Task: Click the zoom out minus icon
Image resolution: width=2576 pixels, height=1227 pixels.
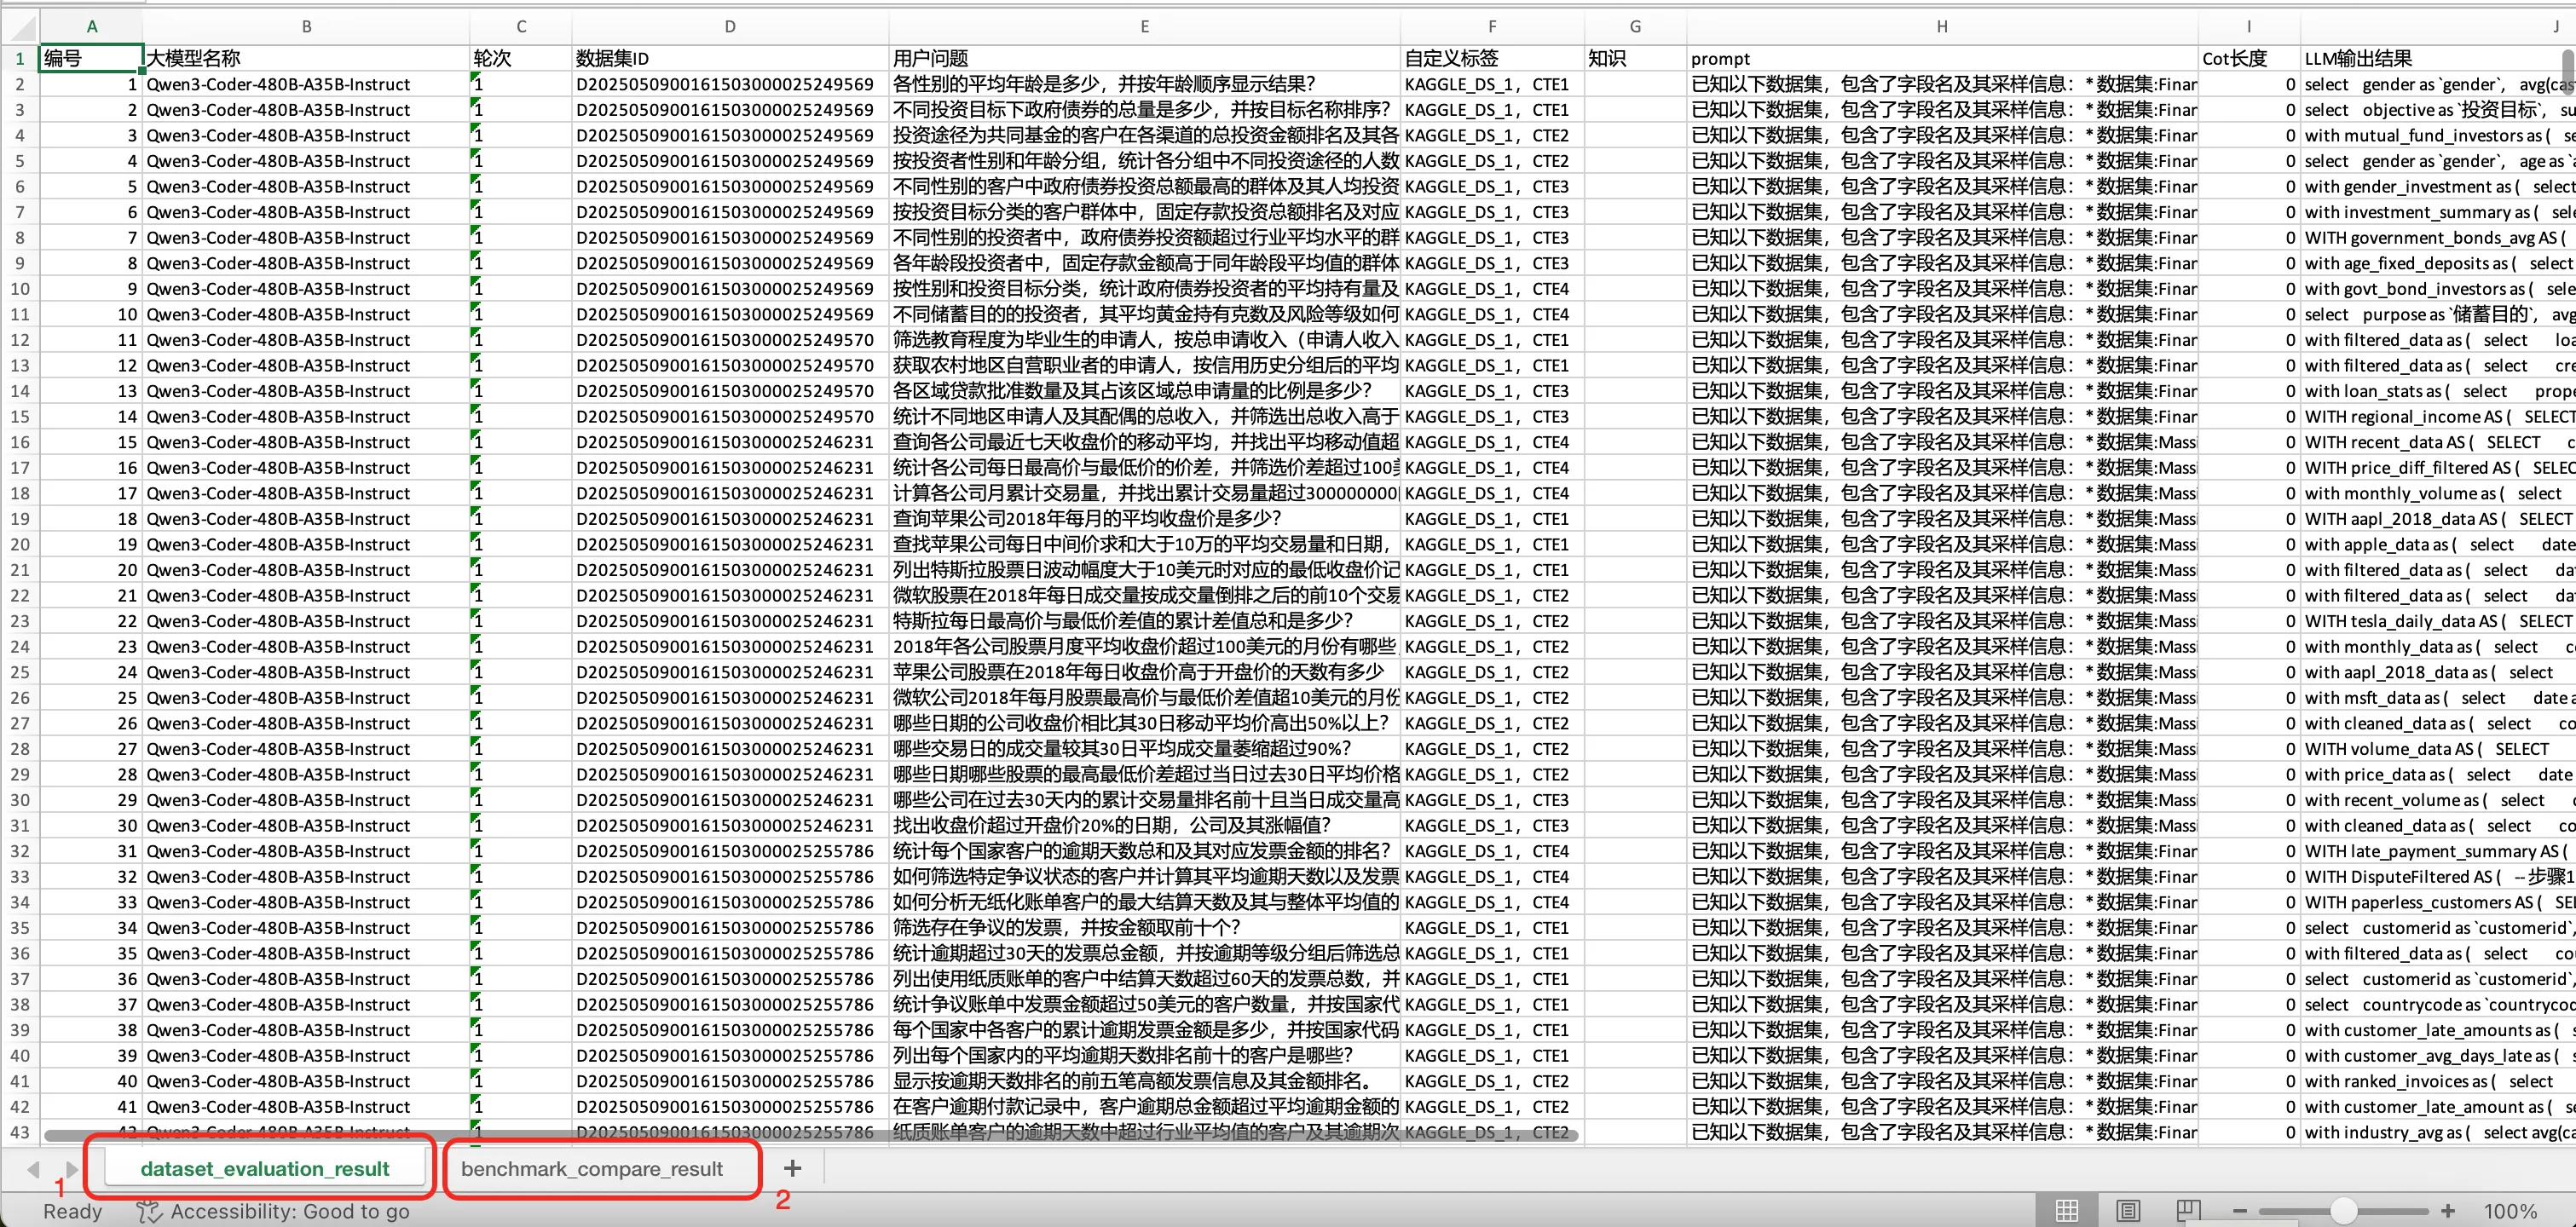Action: point(2240,1210)
